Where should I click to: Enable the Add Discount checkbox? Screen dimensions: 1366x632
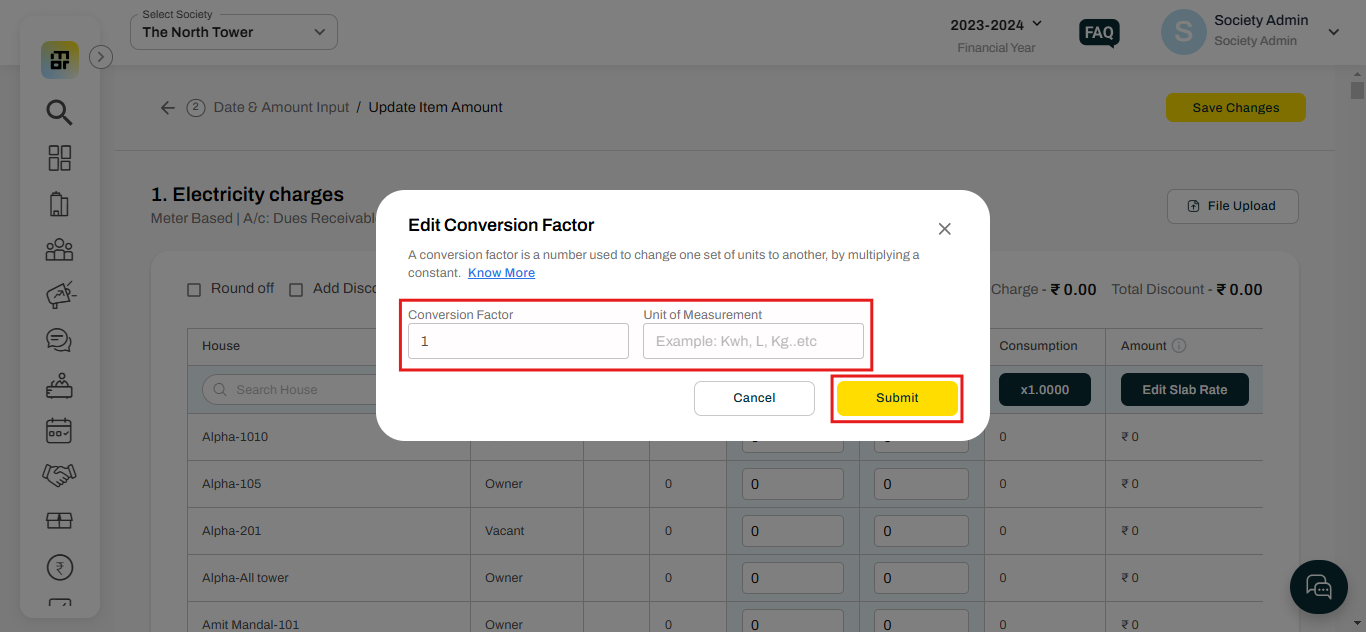click(x=296, y=290)
